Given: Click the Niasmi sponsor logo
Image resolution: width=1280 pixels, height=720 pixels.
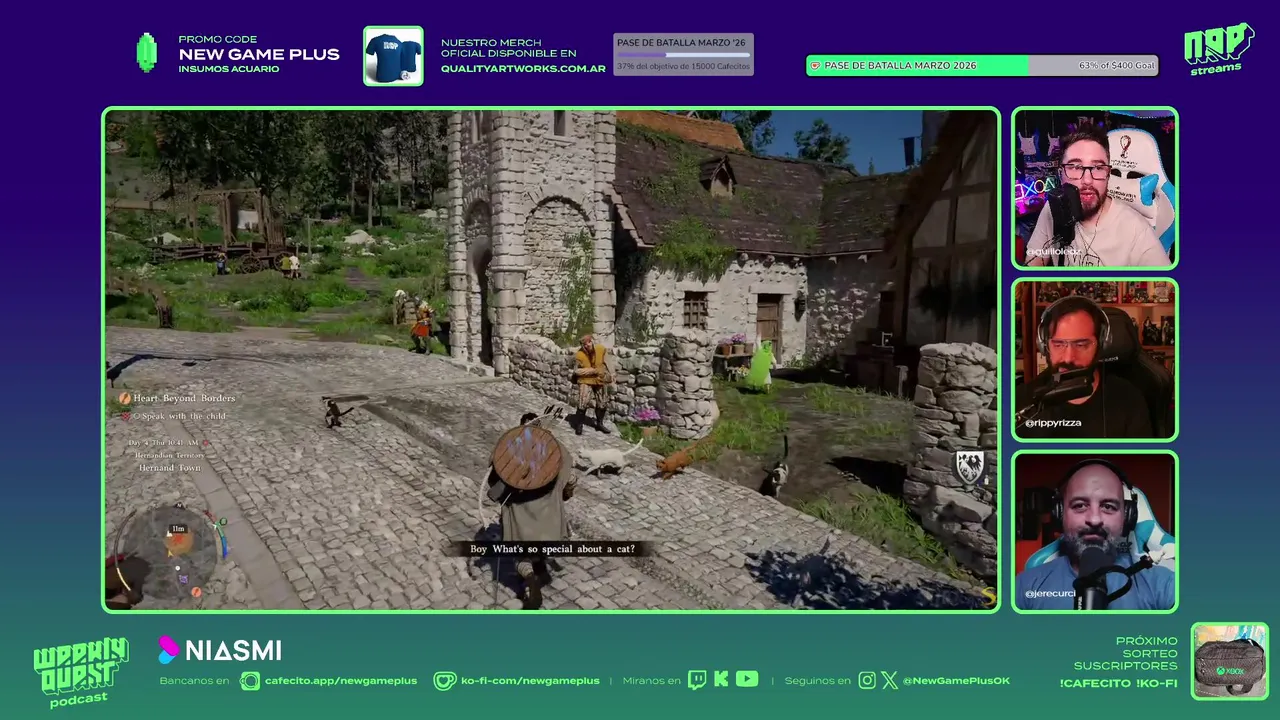Looking at the screenshot, I should 220,650.
